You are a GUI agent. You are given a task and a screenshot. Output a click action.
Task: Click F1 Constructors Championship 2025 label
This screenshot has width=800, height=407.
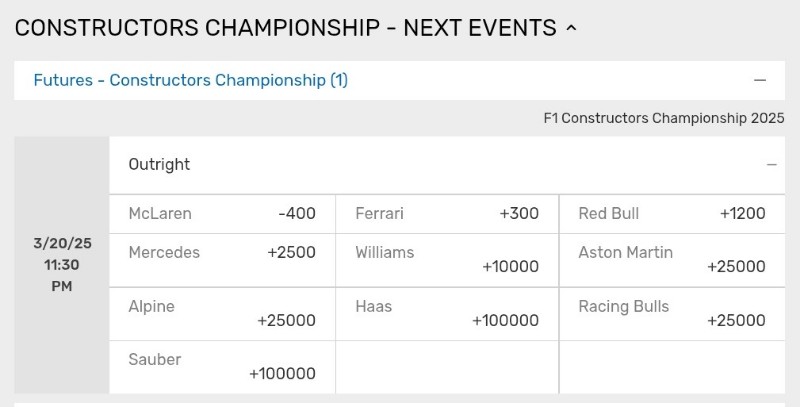tap(664, 118)
